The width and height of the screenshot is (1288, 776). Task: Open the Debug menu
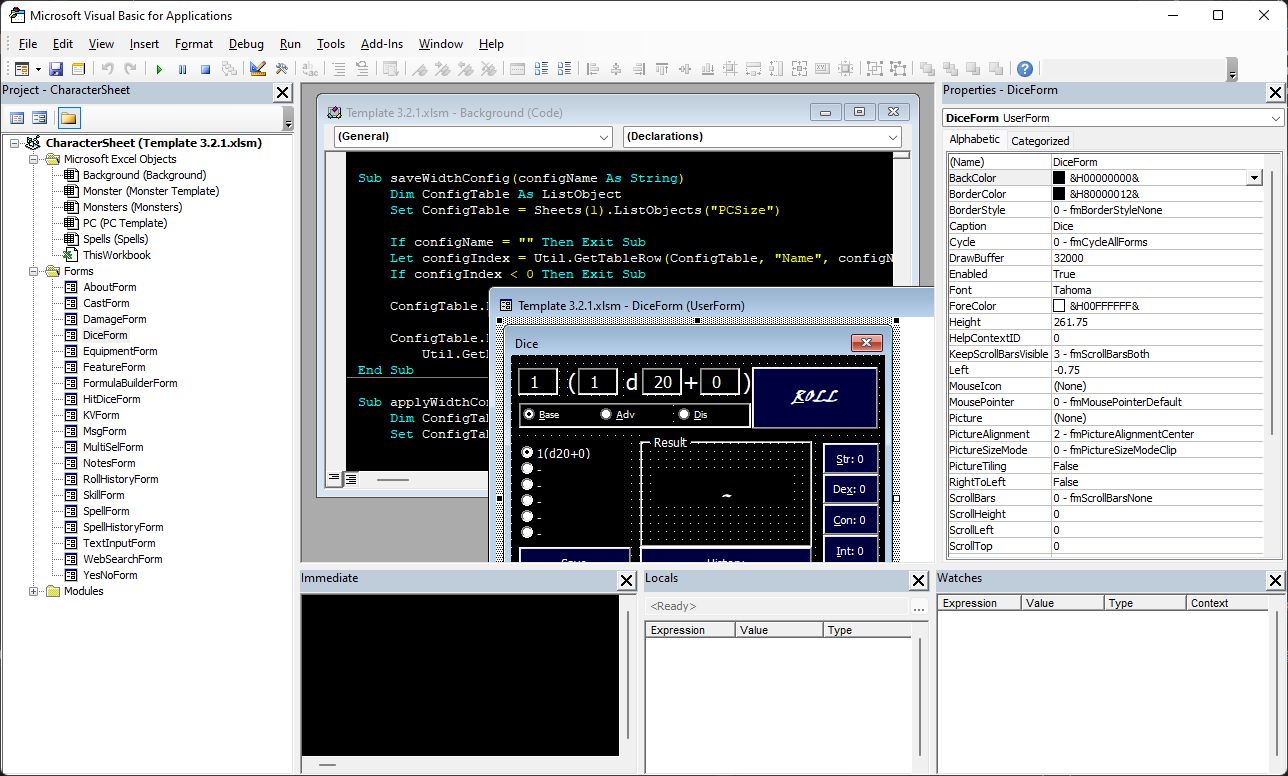click(246, 44)
